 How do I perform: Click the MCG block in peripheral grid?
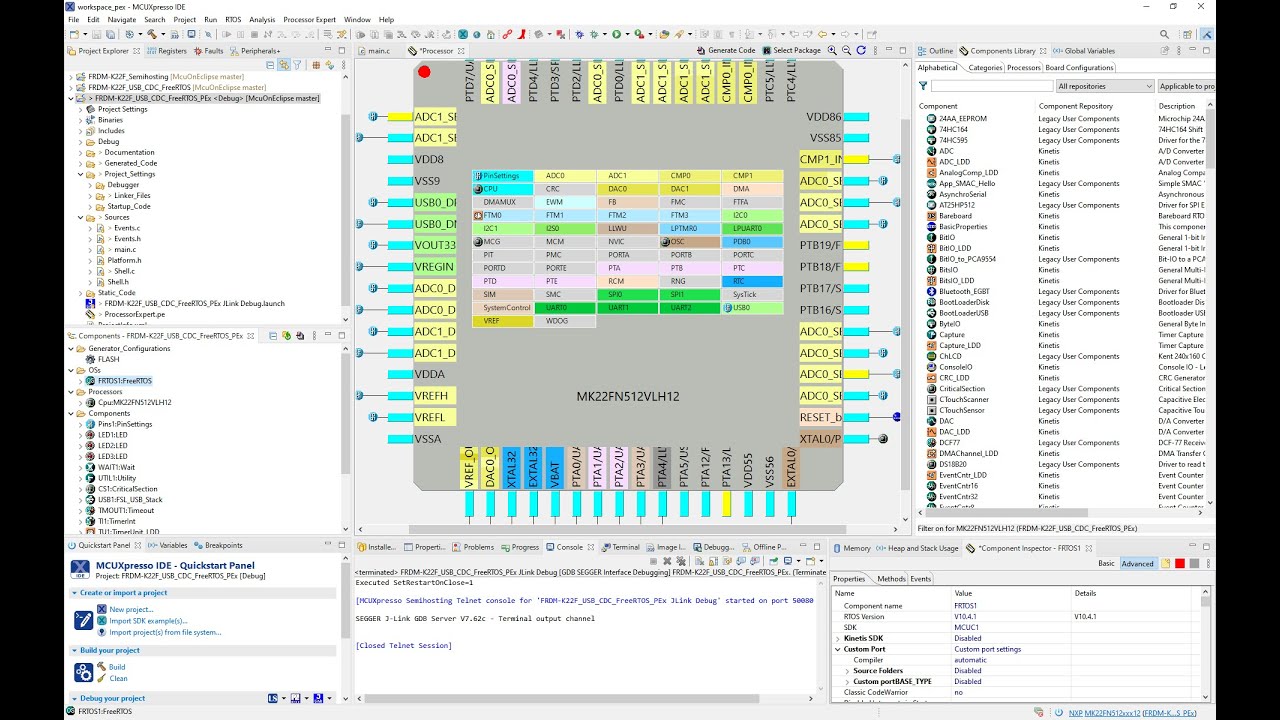coord(503,242)
